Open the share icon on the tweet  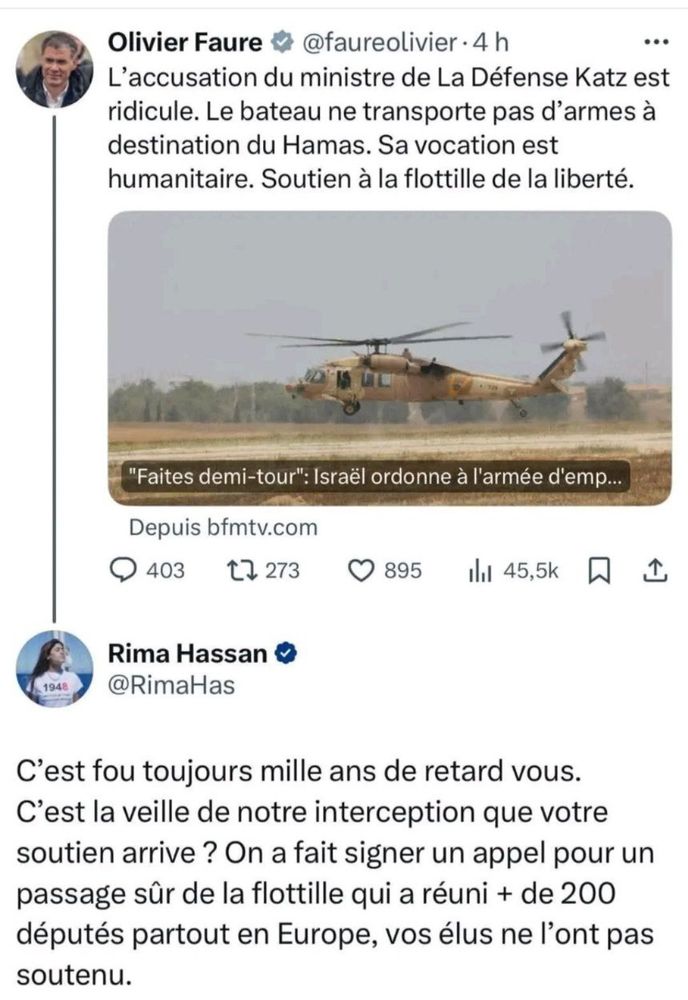[655, 568]
